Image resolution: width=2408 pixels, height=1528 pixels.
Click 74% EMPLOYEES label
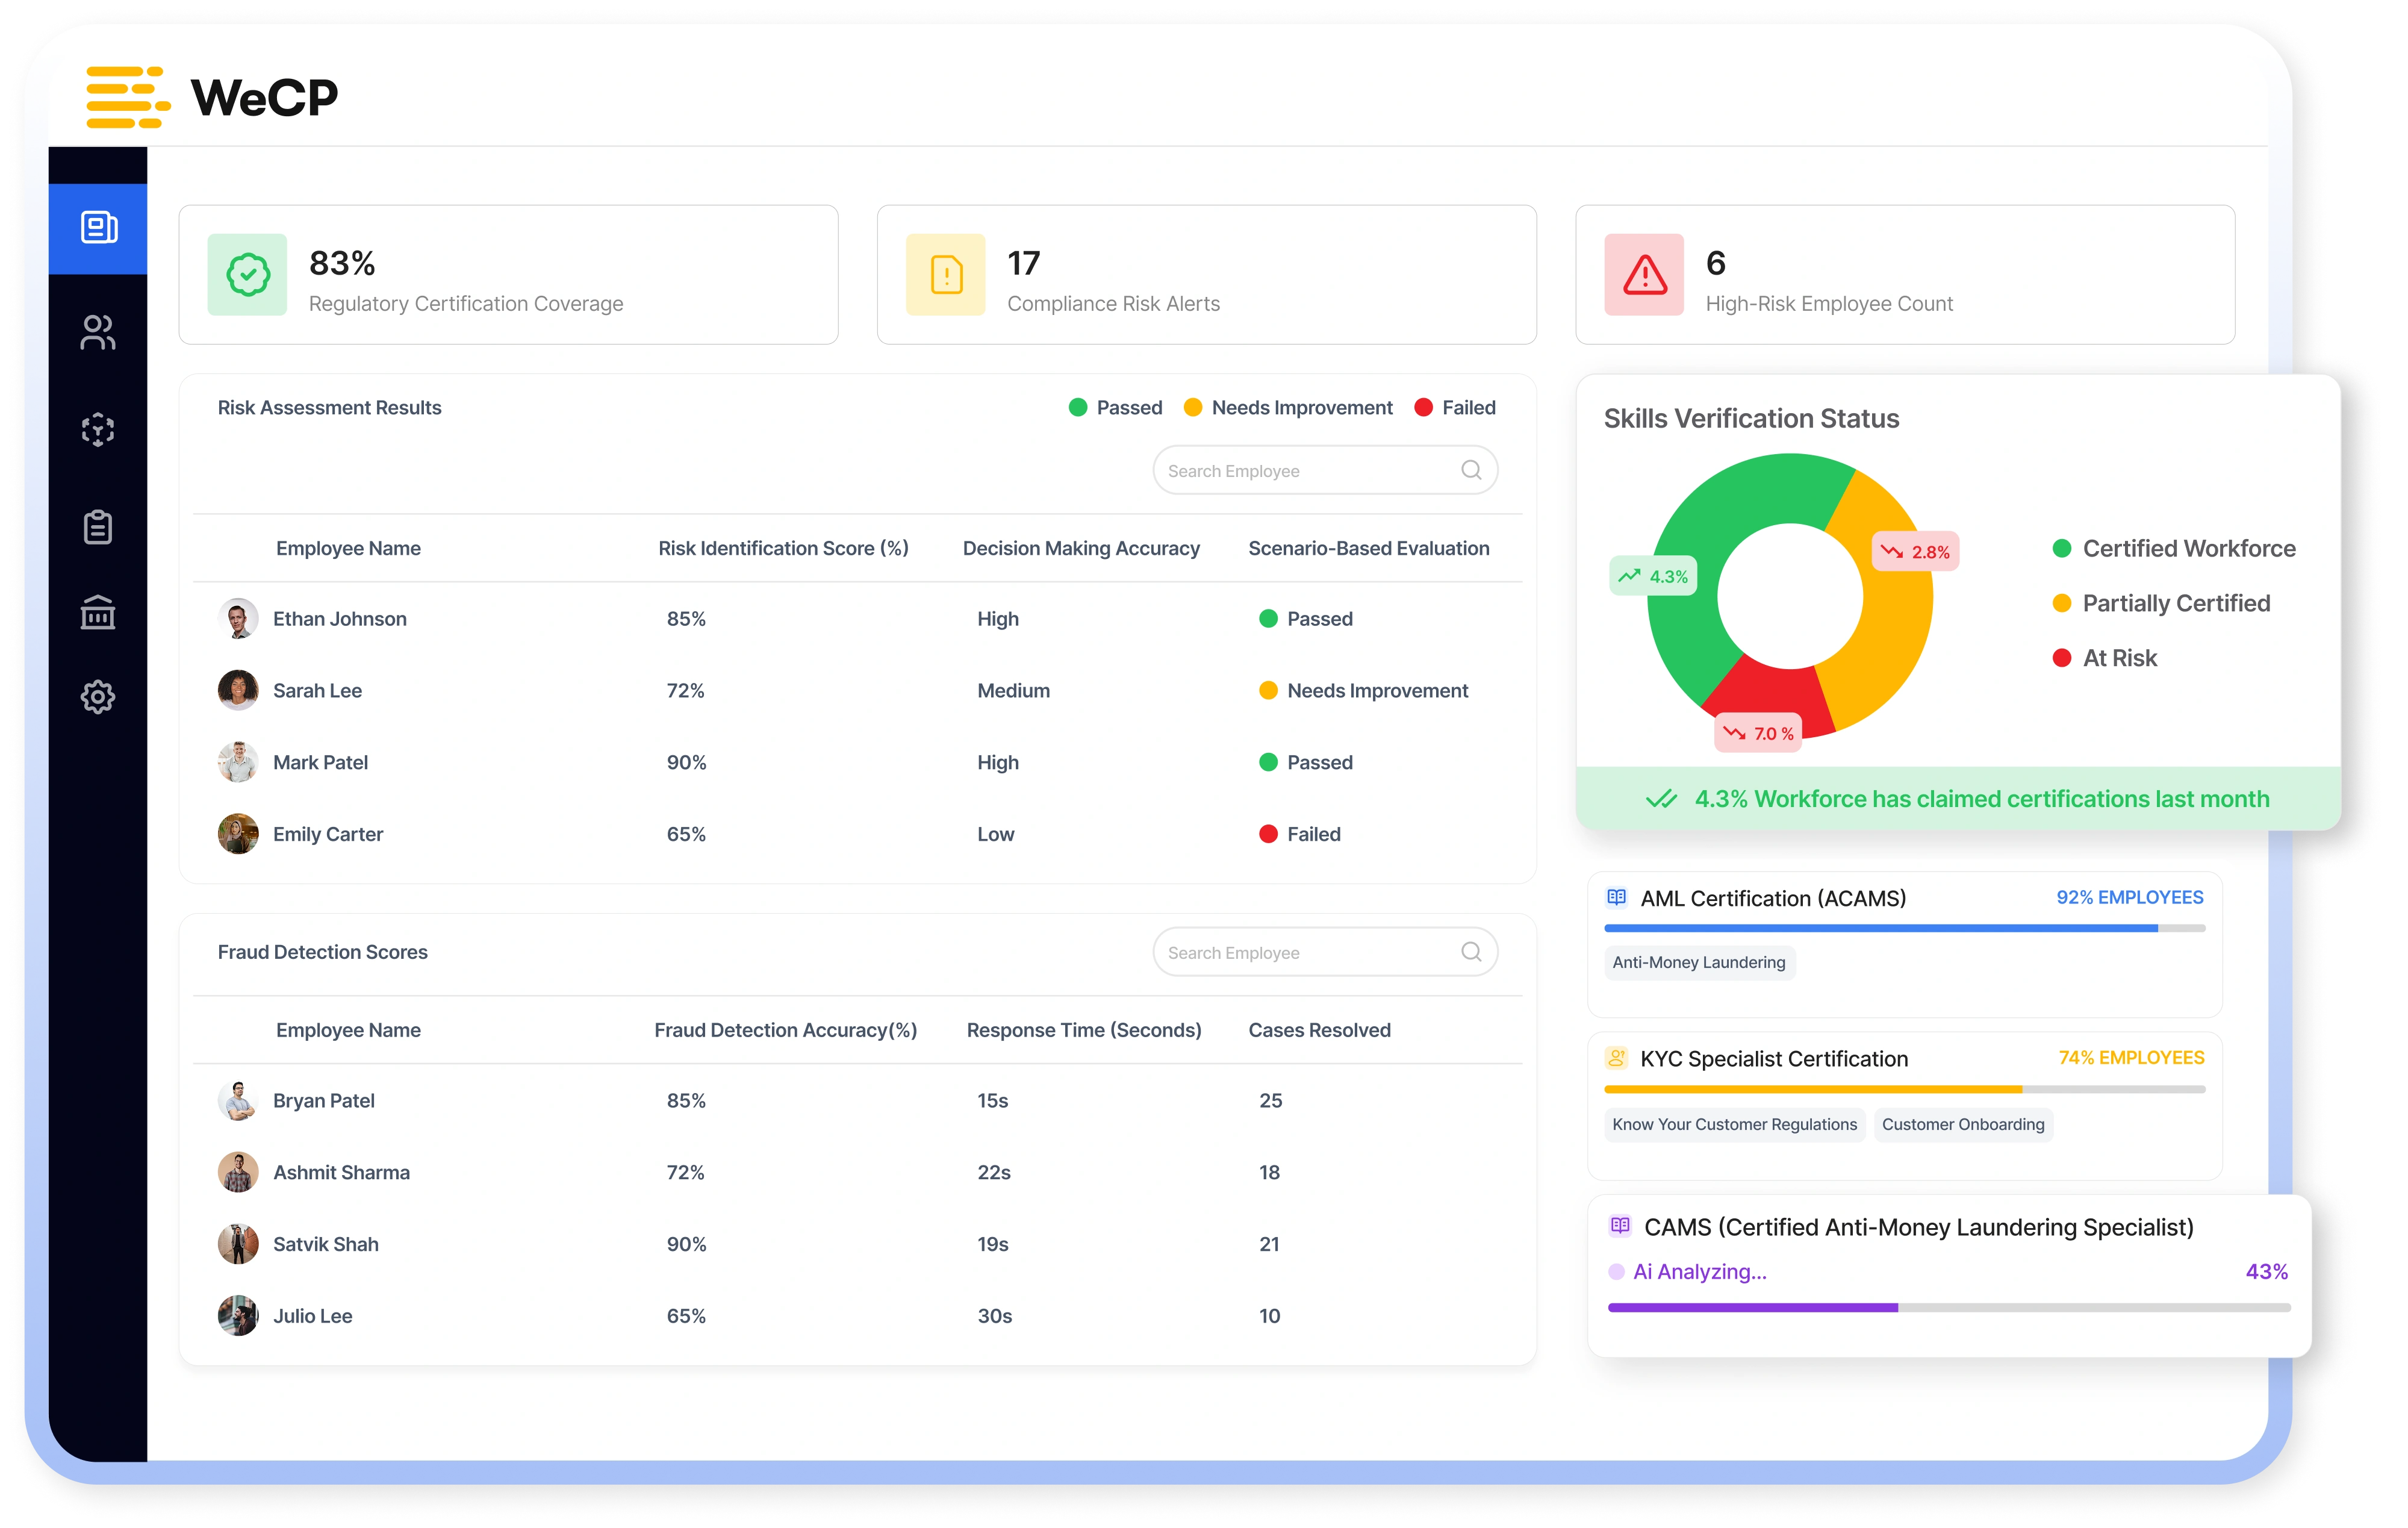[x=2131, y=1057]
